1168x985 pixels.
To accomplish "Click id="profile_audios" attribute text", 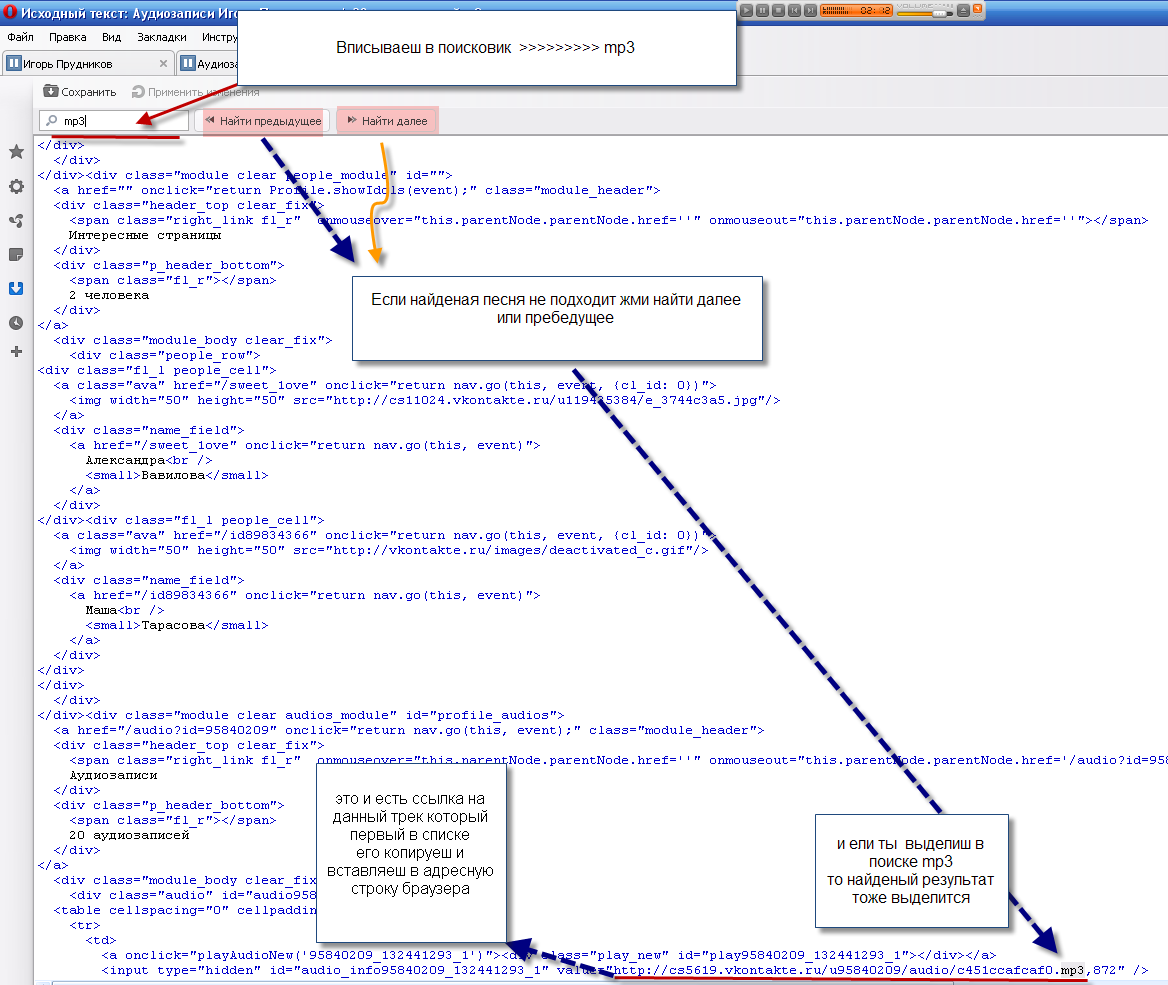I will click(480, 715).
